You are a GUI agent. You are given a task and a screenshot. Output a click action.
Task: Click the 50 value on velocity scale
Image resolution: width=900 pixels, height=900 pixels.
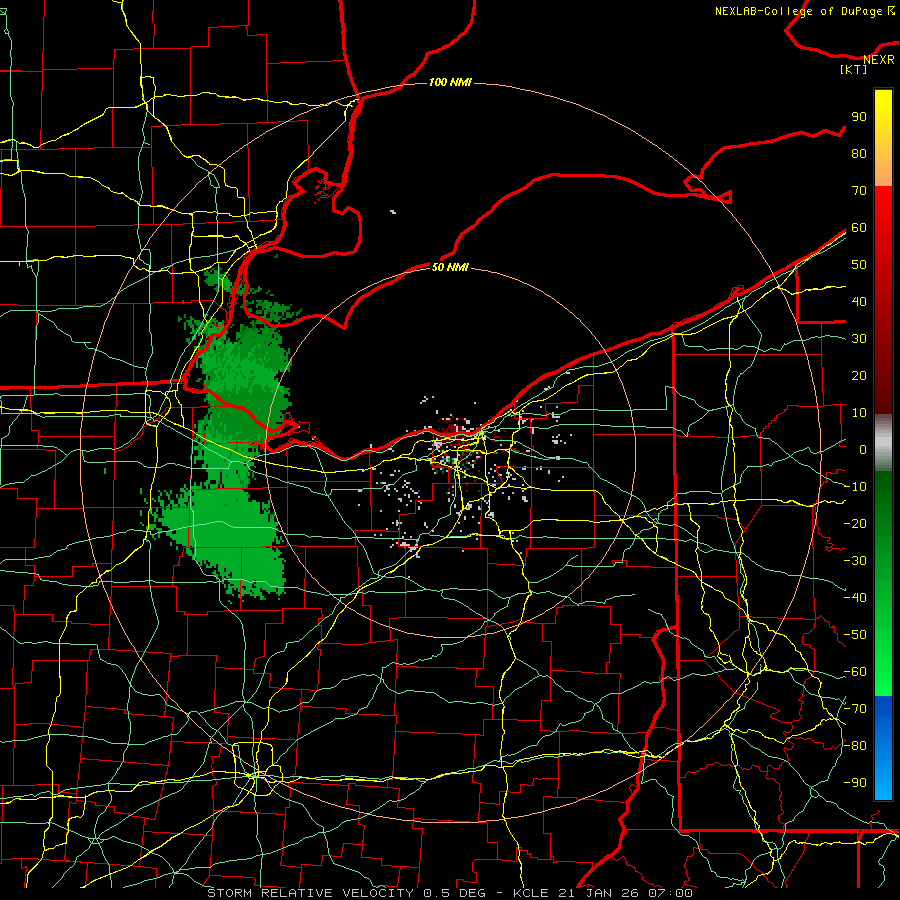[x=859, y=265]
